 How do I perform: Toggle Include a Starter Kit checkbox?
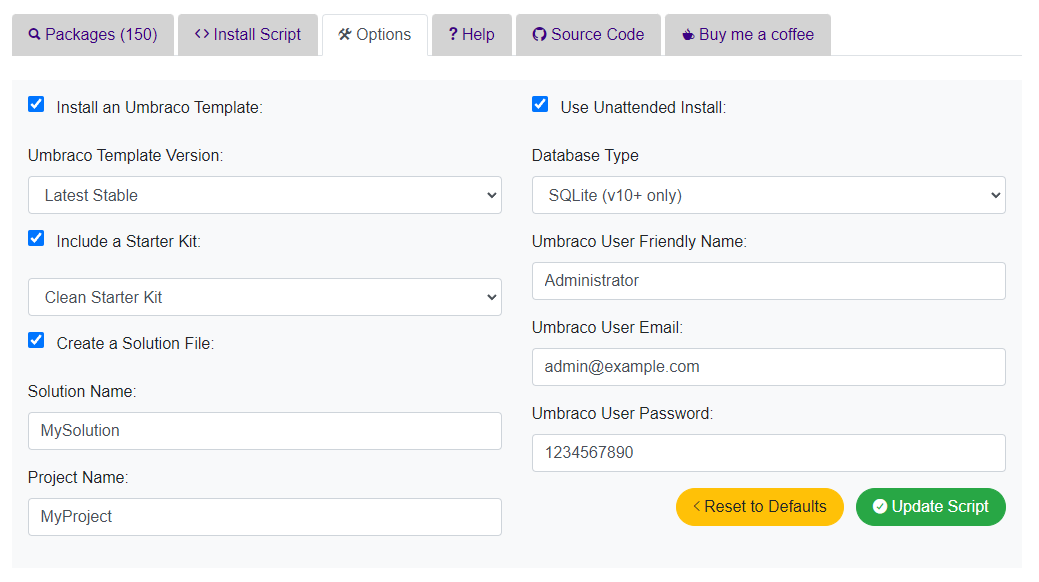tap(36, 238)
